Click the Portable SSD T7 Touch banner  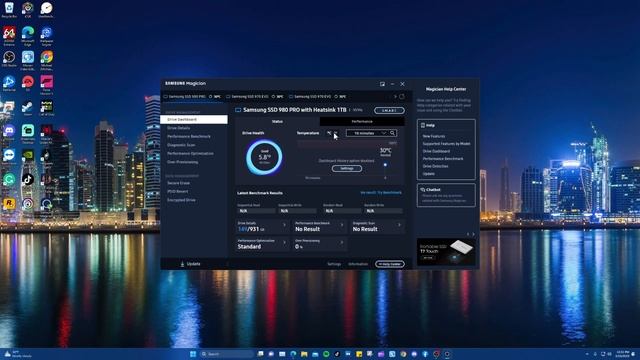pyautogui.click(x=446, y=251)
